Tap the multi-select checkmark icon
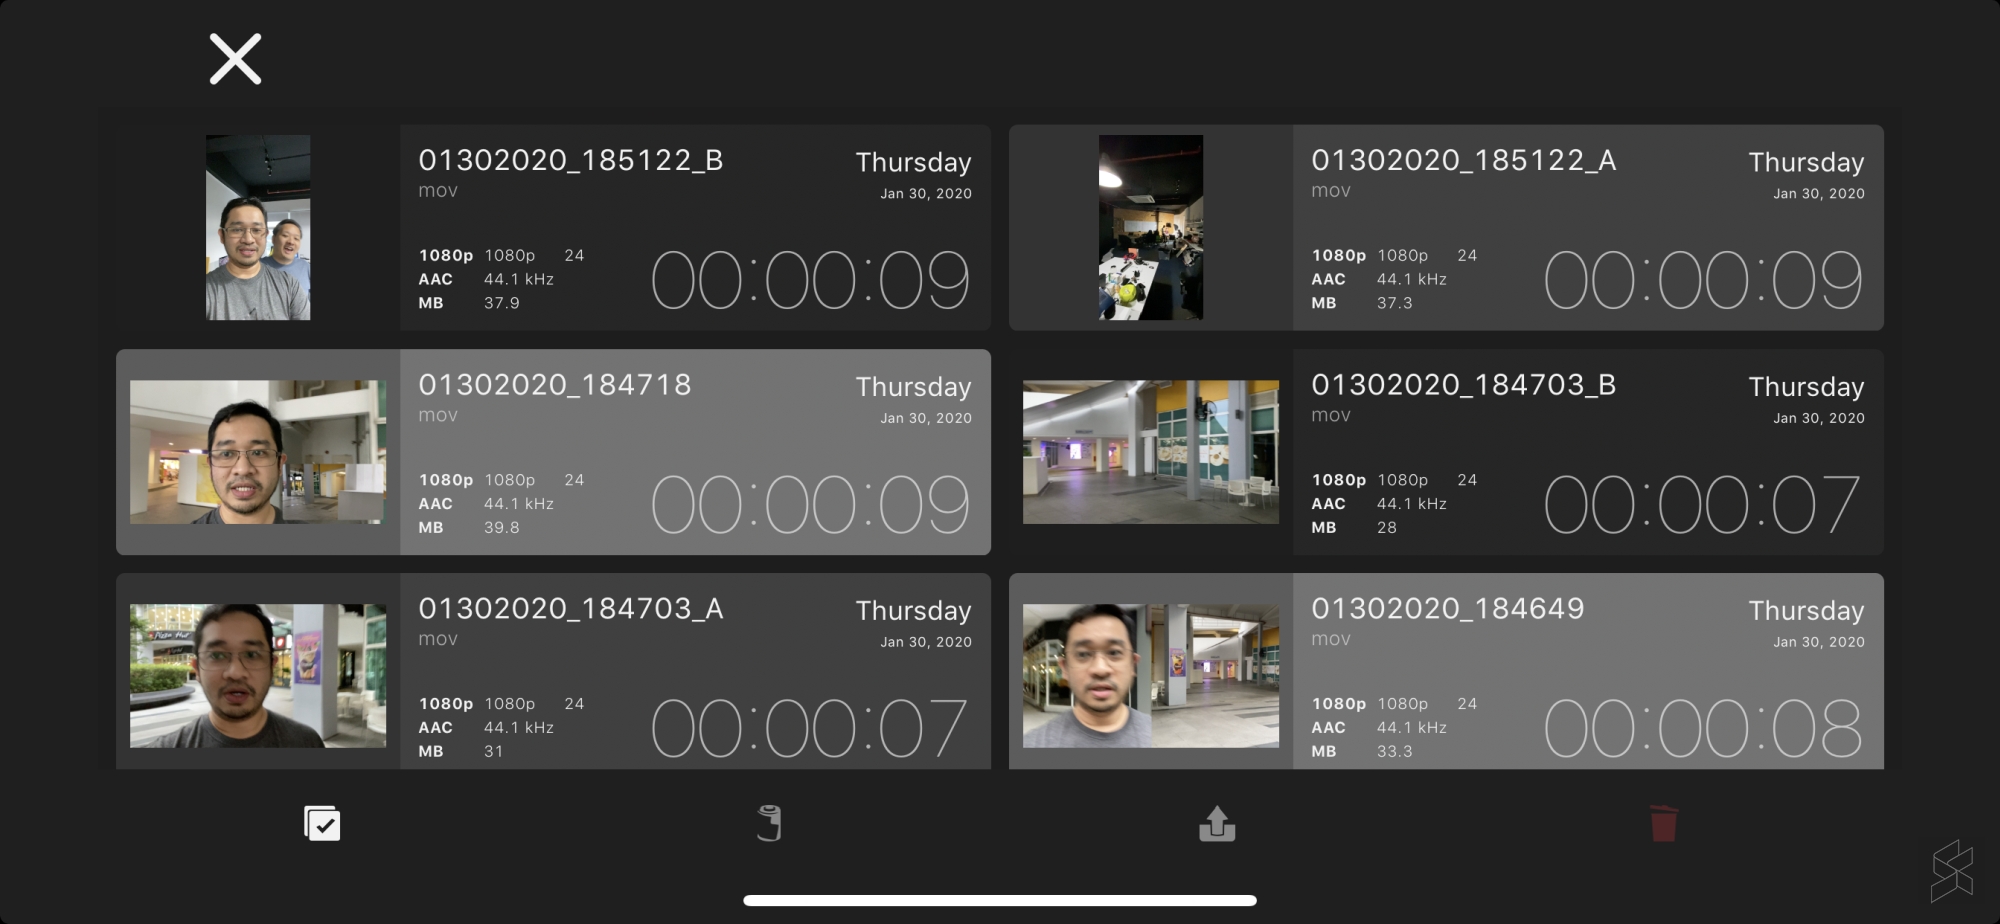This screenshot has width=2000, height=924. (322, 823)
